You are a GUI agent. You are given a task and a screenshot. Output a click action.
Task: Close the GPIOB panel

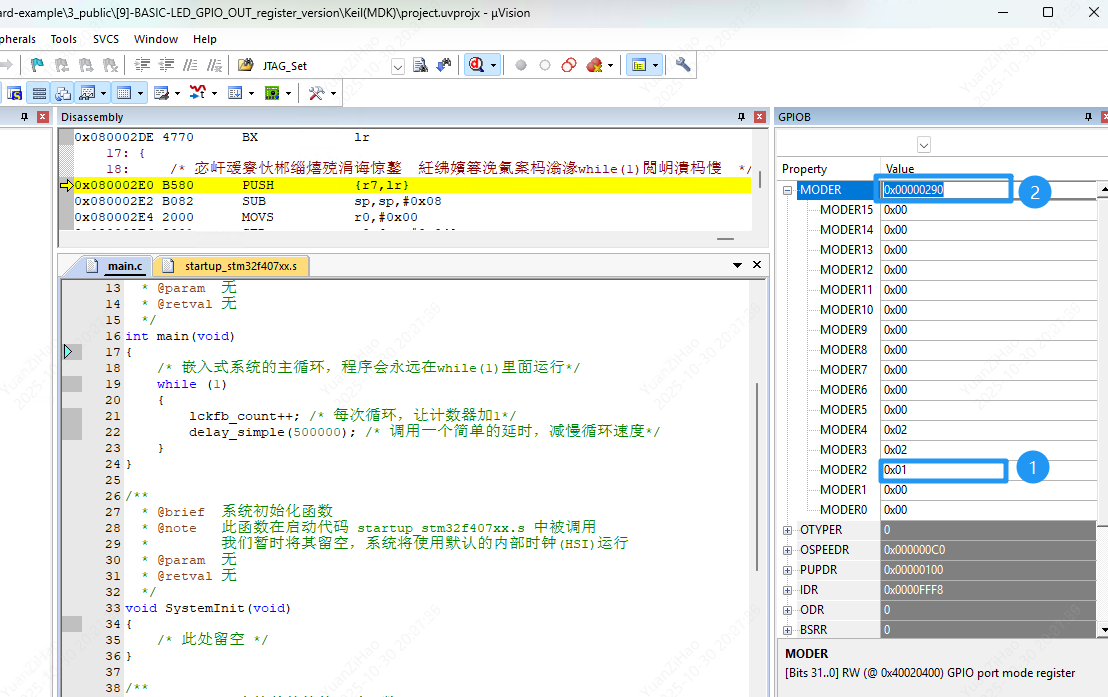(1104, 117)
